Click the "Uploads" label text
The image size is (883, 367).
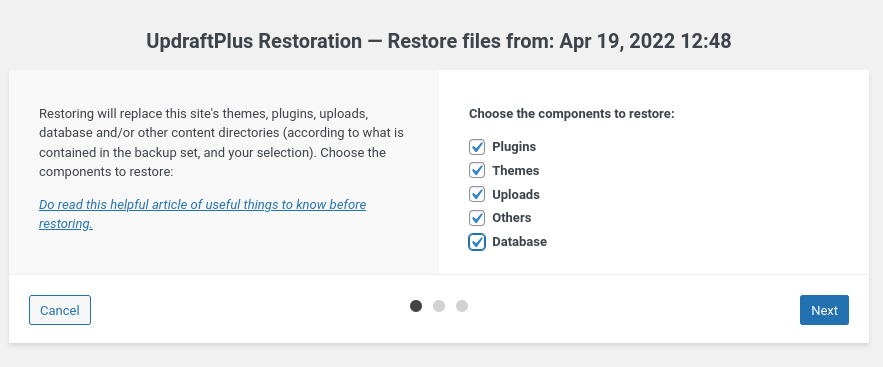click(x=516, y=194)
